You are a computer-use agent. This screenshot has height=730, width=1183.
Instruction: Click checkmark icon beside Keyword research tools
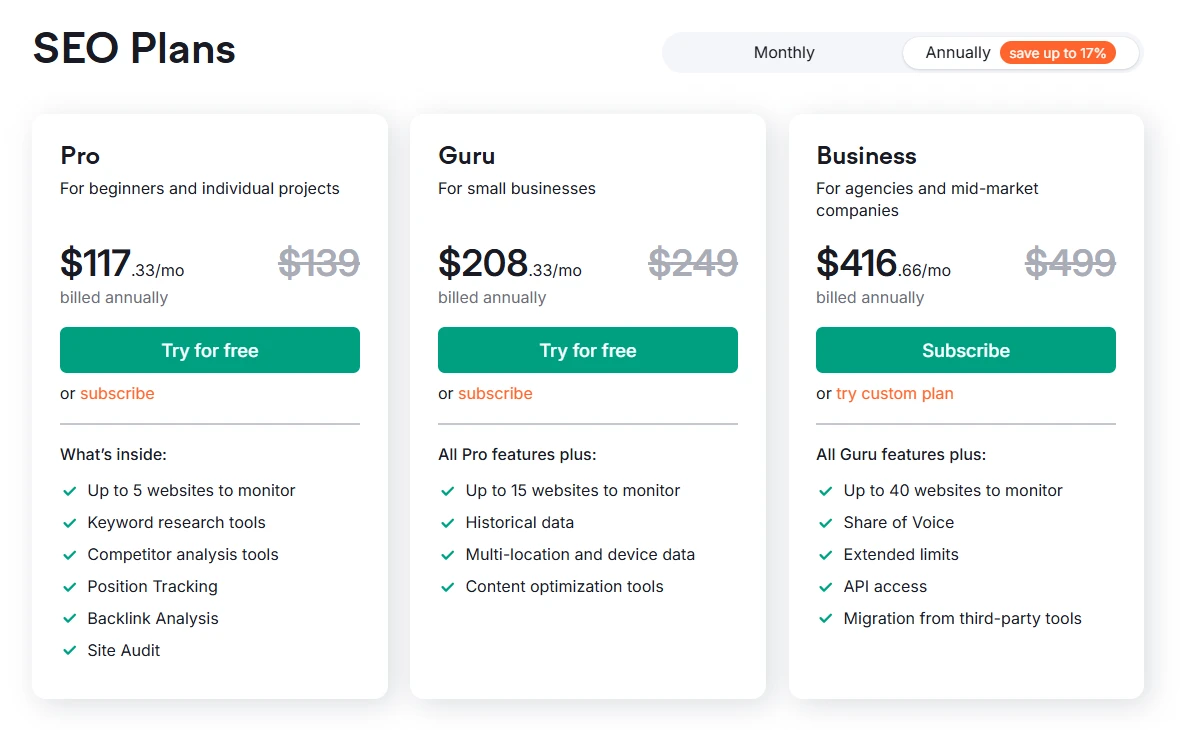pyautogui.click(x=70, y=523)
